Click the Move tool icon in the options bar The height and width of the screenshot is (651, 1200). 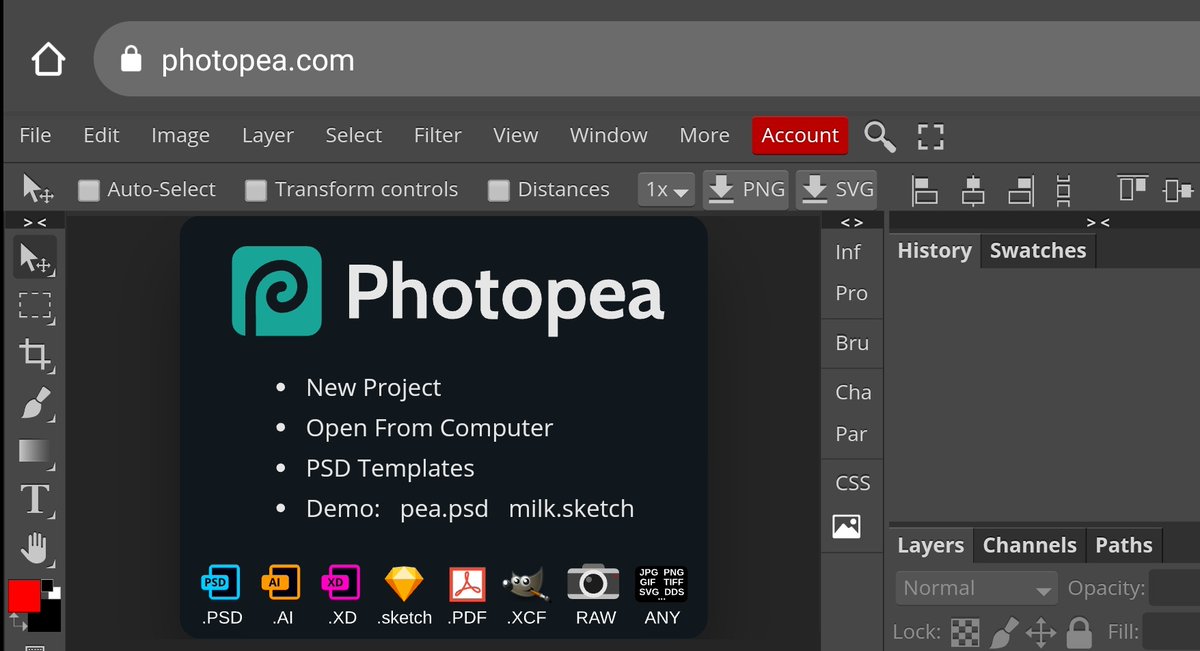tap(38, 188)
